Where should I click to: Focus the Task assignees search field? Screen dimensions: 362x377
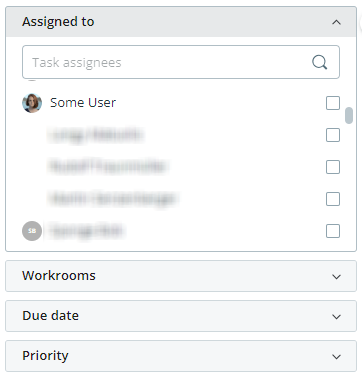(181, 62)
